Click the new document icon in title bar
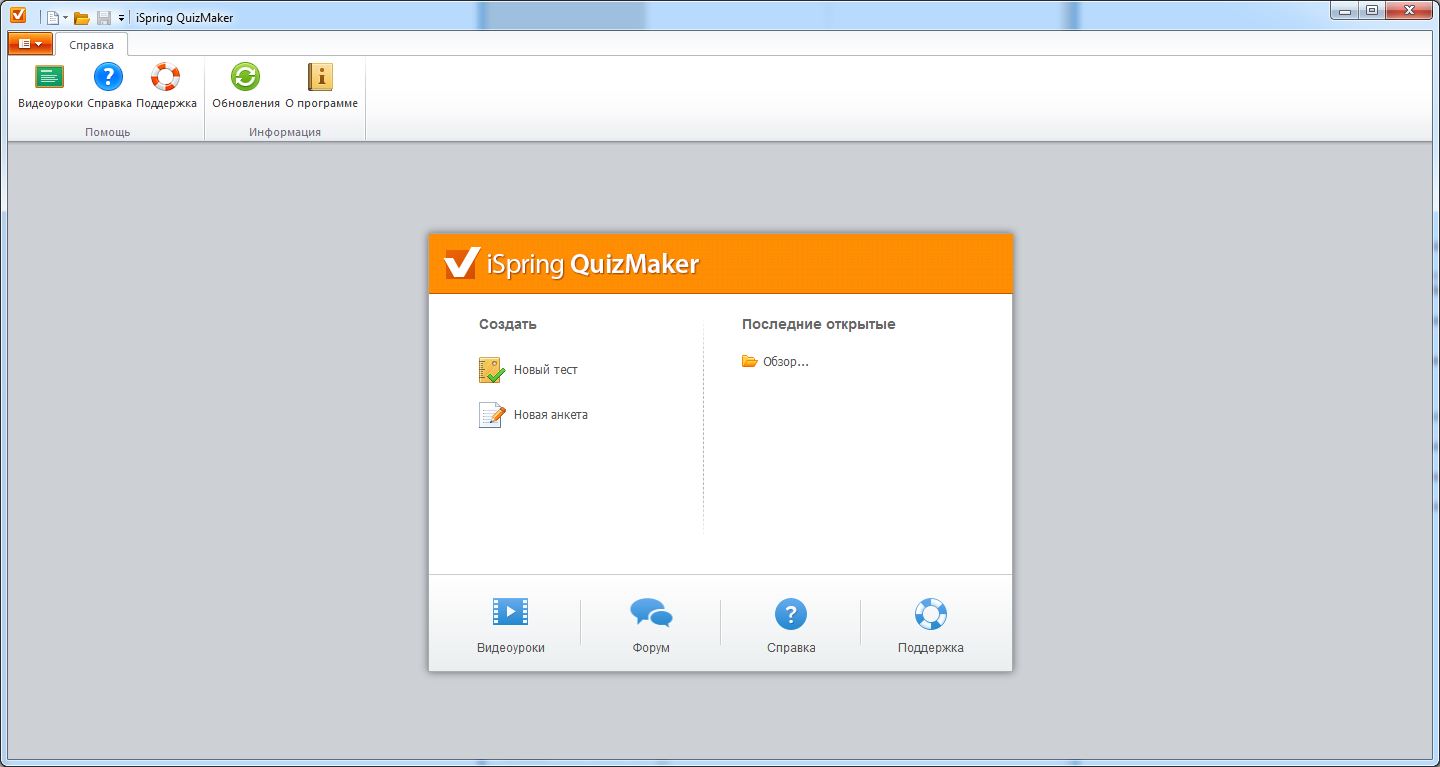Image resolution: width=1440 pixels, height=767 pixels. (x=53, y=18)
